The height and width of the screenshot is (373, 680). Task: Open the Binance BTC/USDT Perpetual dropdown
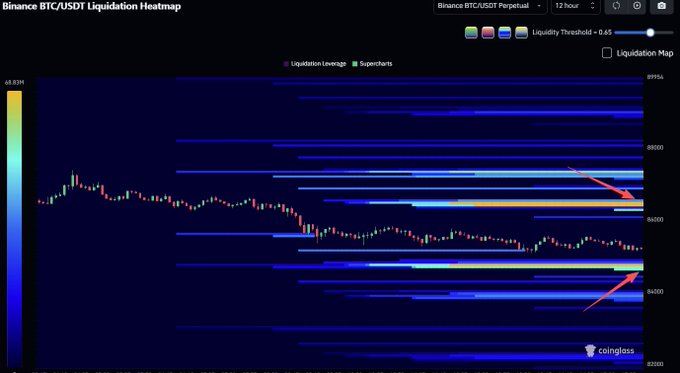click(x=490, y=6)
